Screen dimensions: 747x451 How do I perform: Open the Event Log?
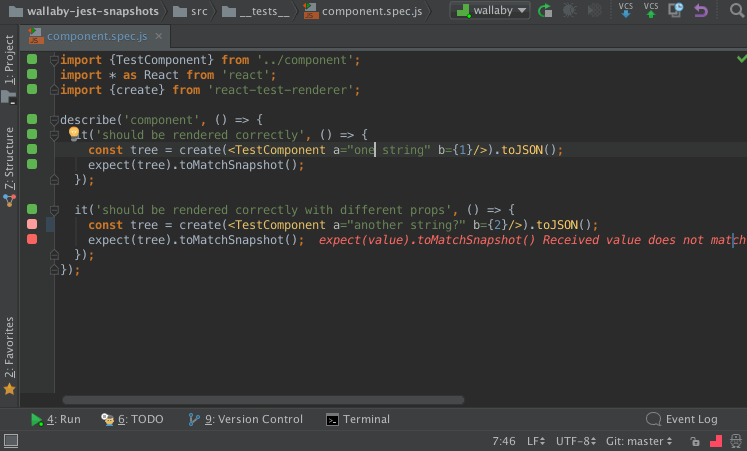pos(682,419)
